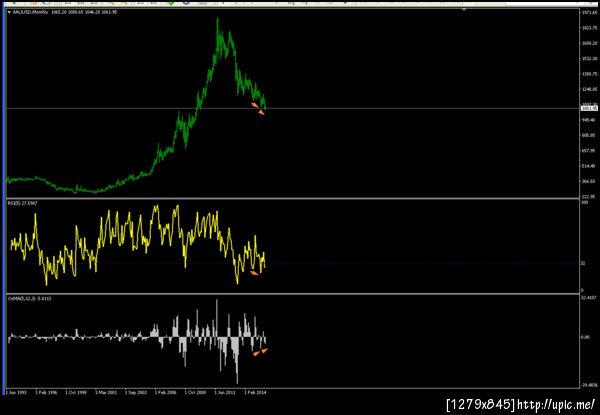This screenshot has width=600, height=415.
Task: Select the green gold price line peak
Action: [x=217, y=20]
